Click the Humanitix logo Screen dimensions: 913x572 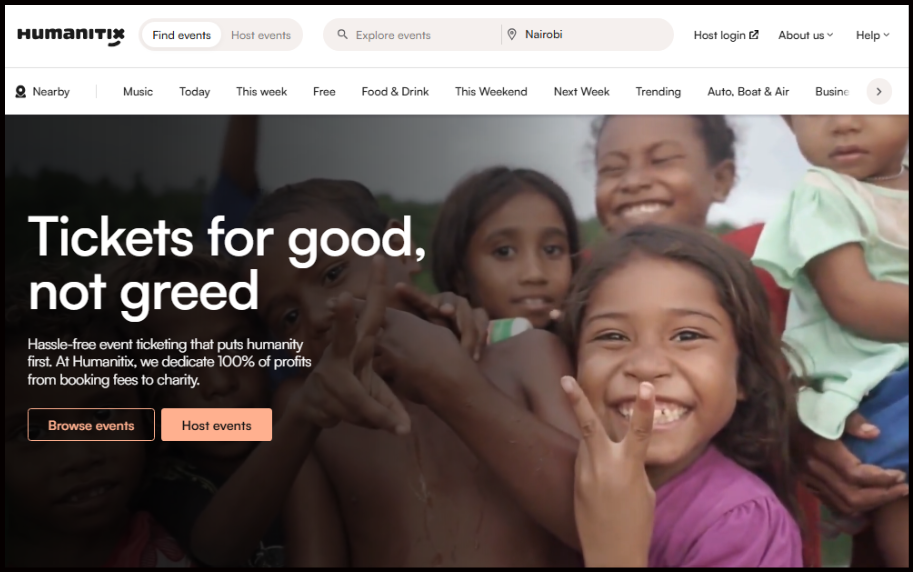(x=71, y=36)
